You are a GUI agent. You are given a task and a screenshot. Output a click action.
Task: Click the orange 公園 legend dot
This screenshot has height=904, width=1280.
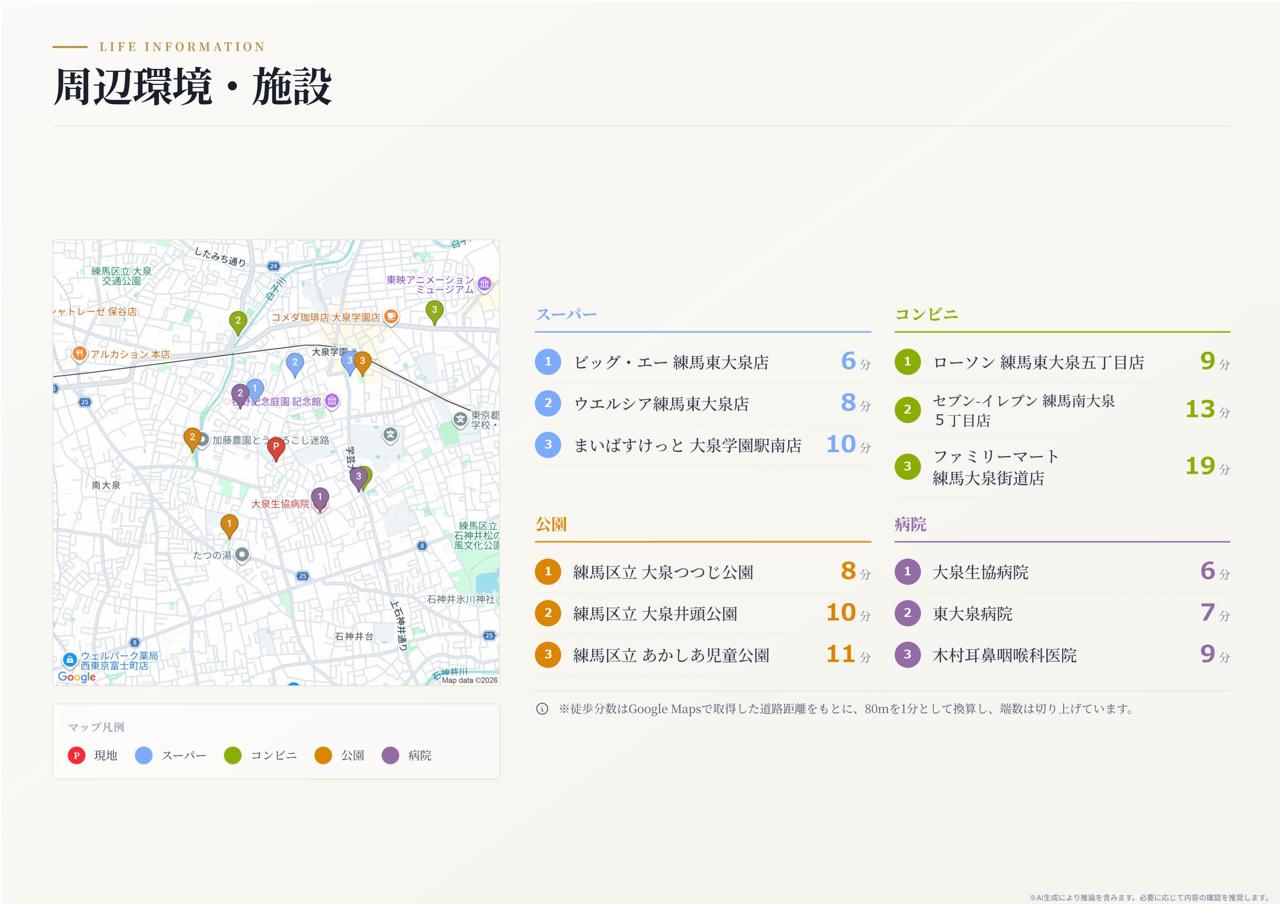coord(323,755)
